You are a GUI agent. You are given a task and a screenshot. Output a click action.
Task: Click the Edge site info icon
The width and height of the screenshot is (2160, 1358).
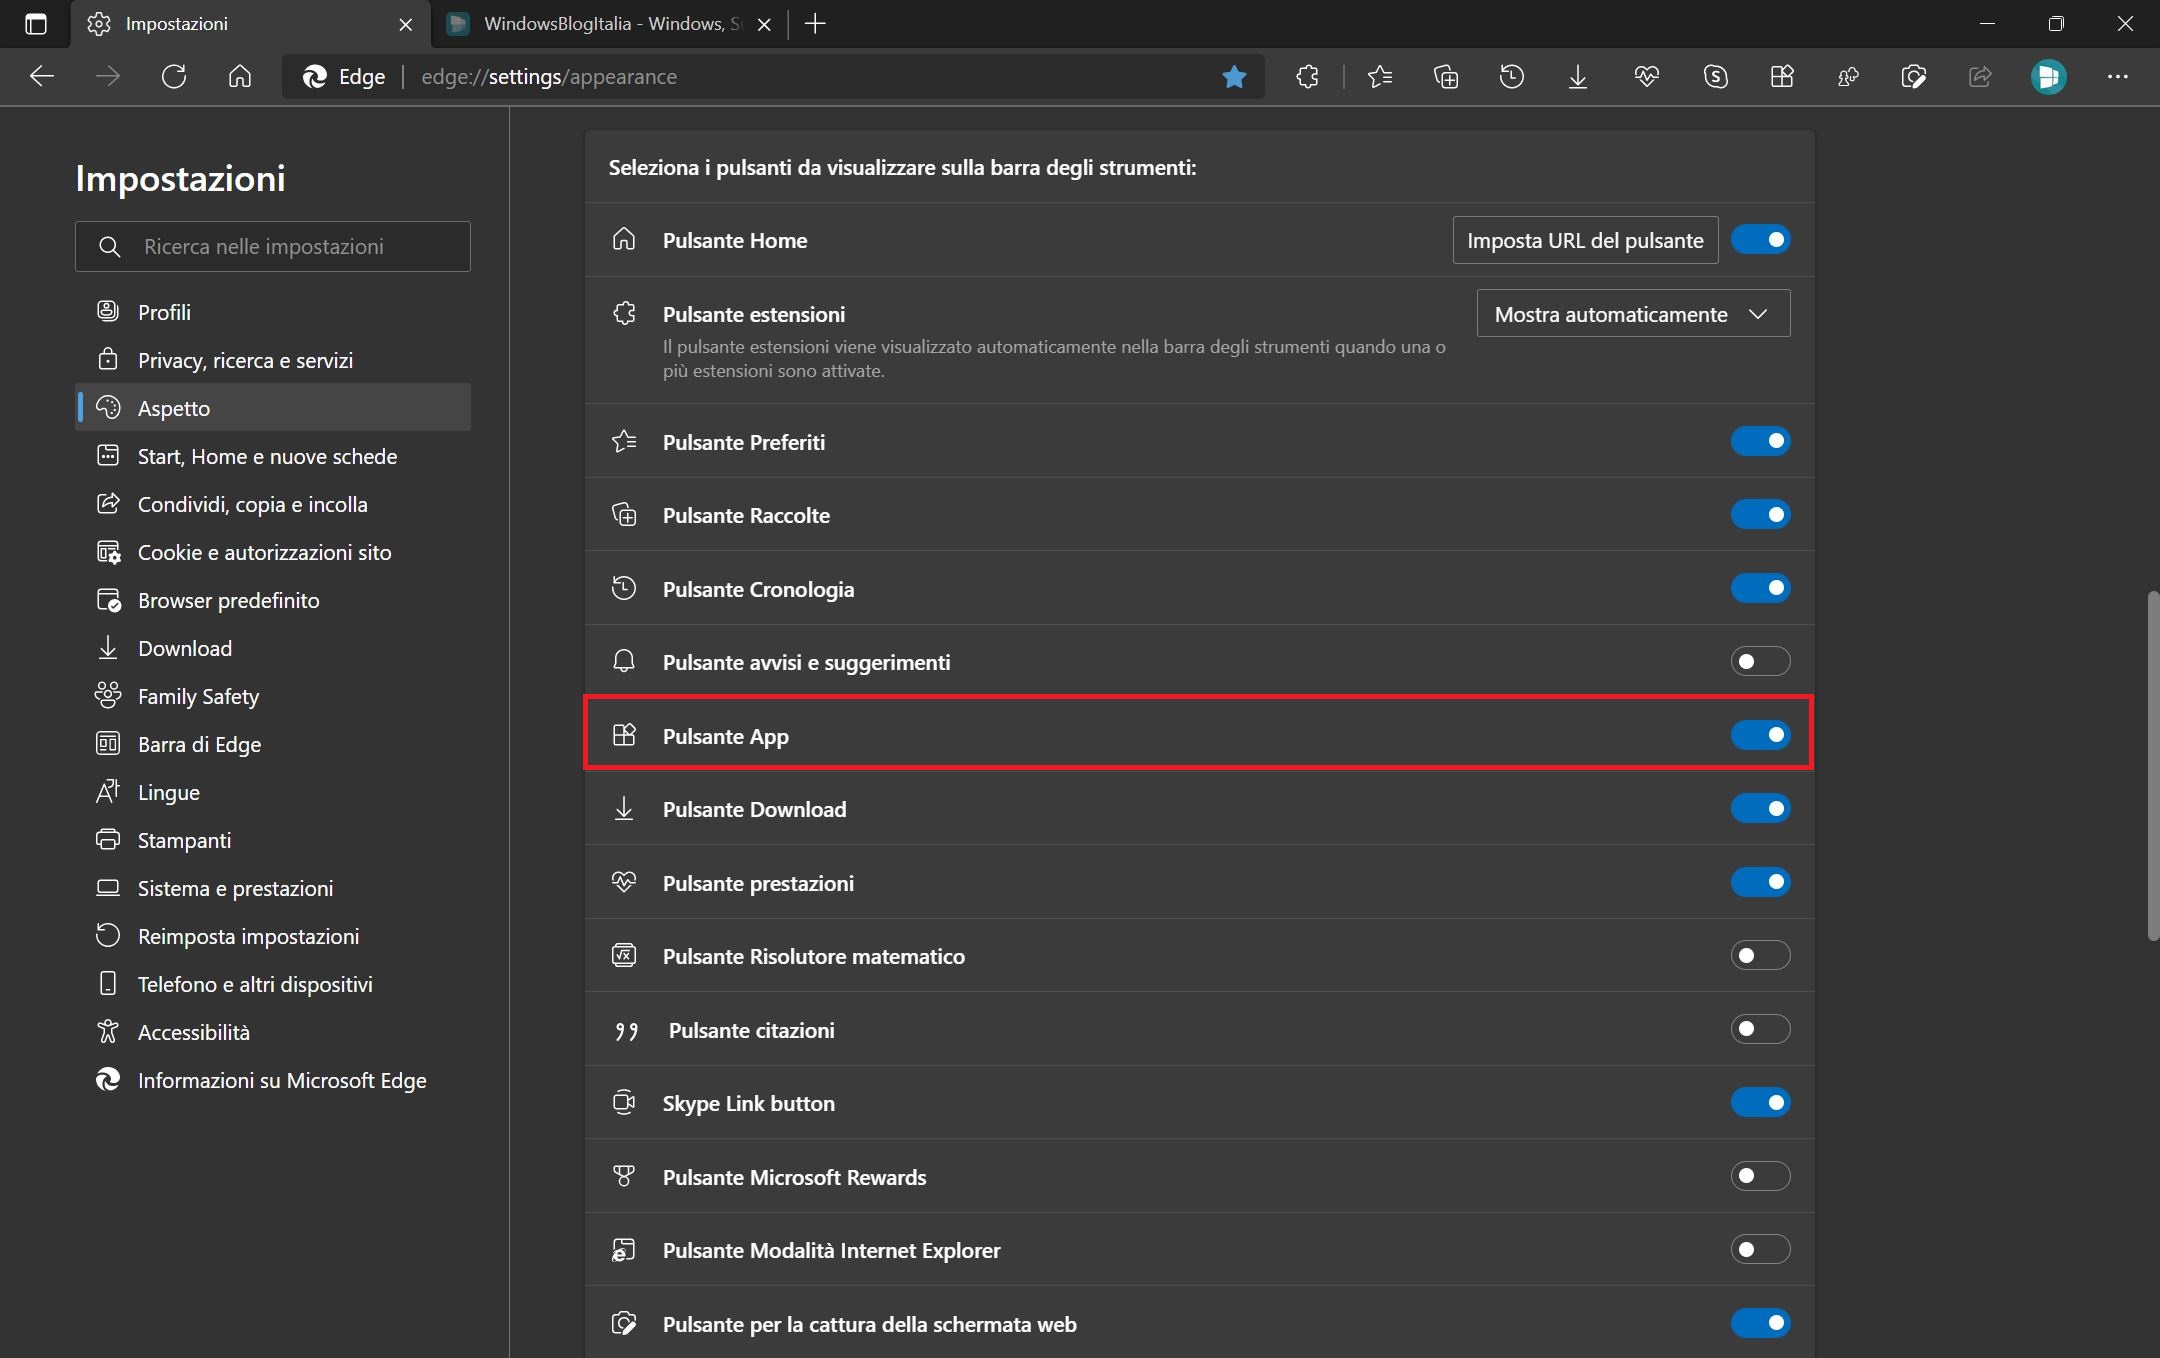coord(344,77)
